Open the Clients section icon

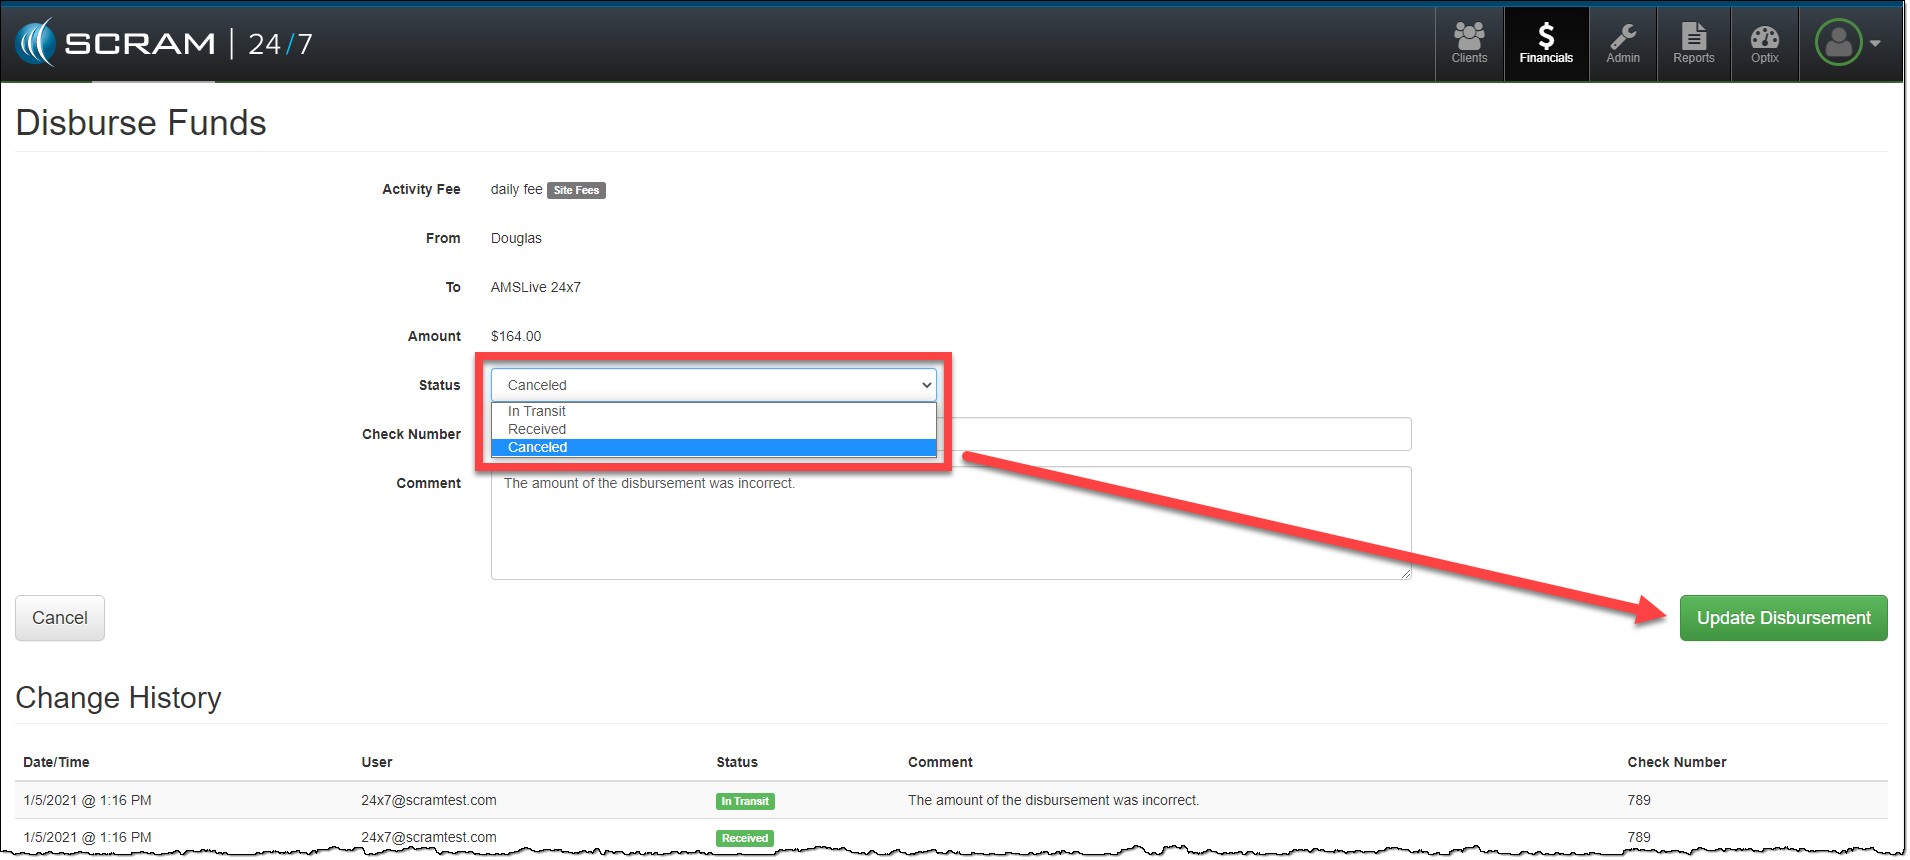point(1469,44)
